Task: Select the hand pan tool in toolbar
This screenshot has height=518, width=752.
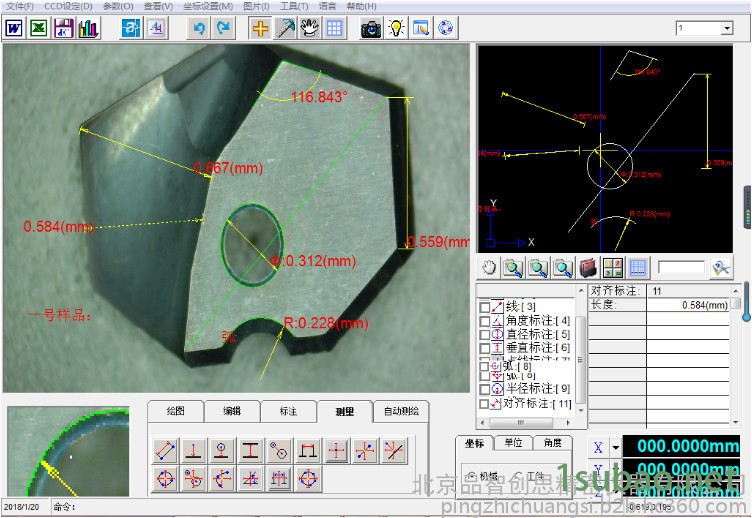Action: click(x=309, y=28)
